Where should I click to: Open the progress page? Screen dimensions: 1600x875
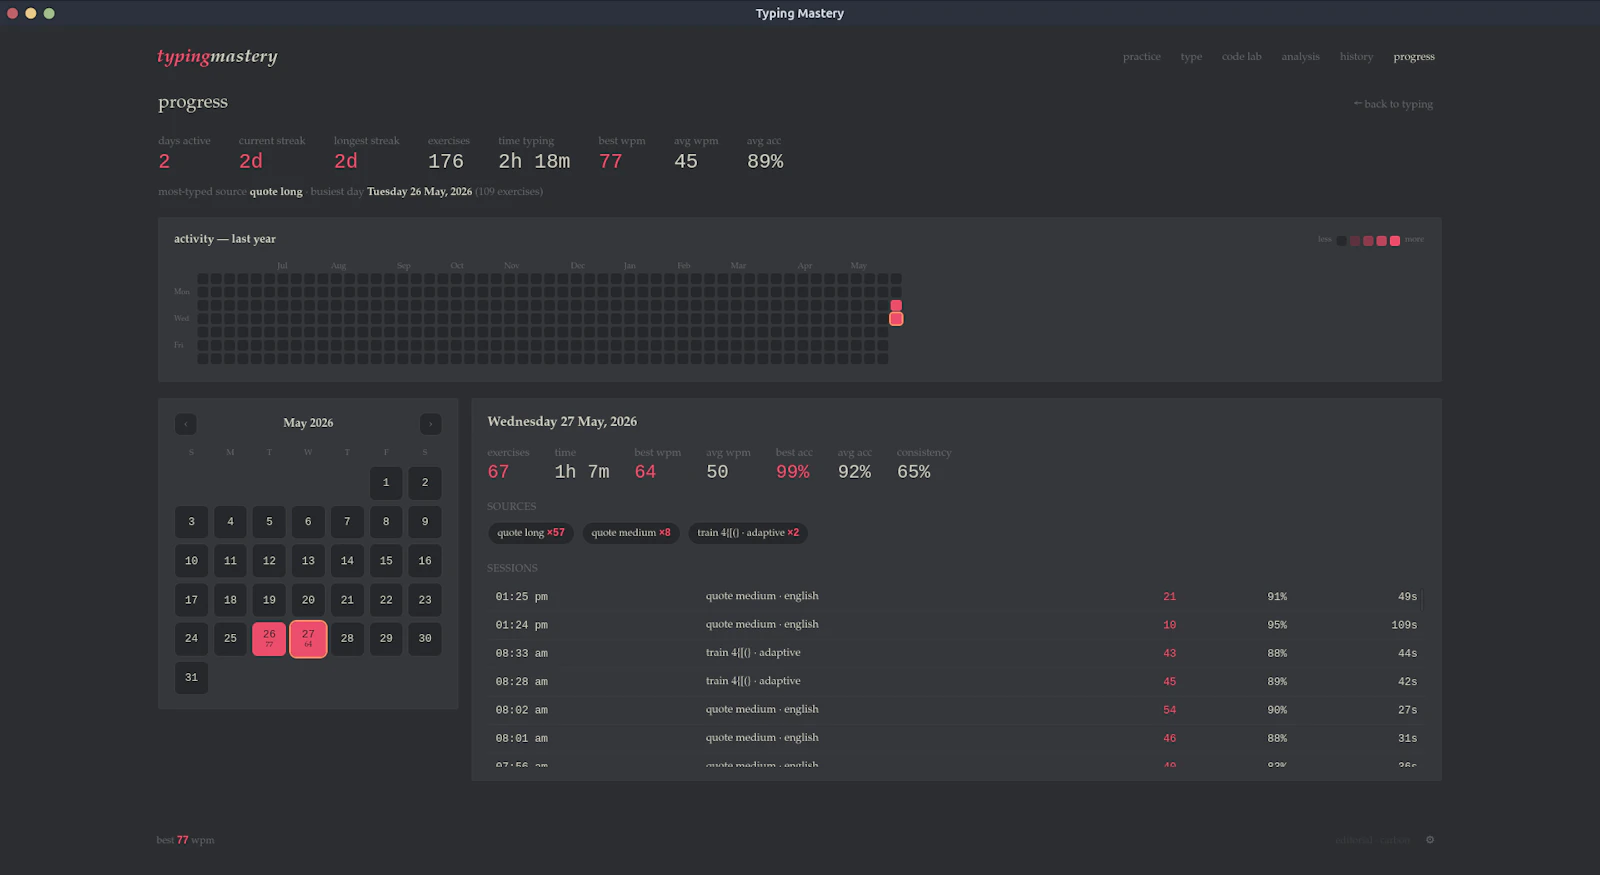point(1414,57)
